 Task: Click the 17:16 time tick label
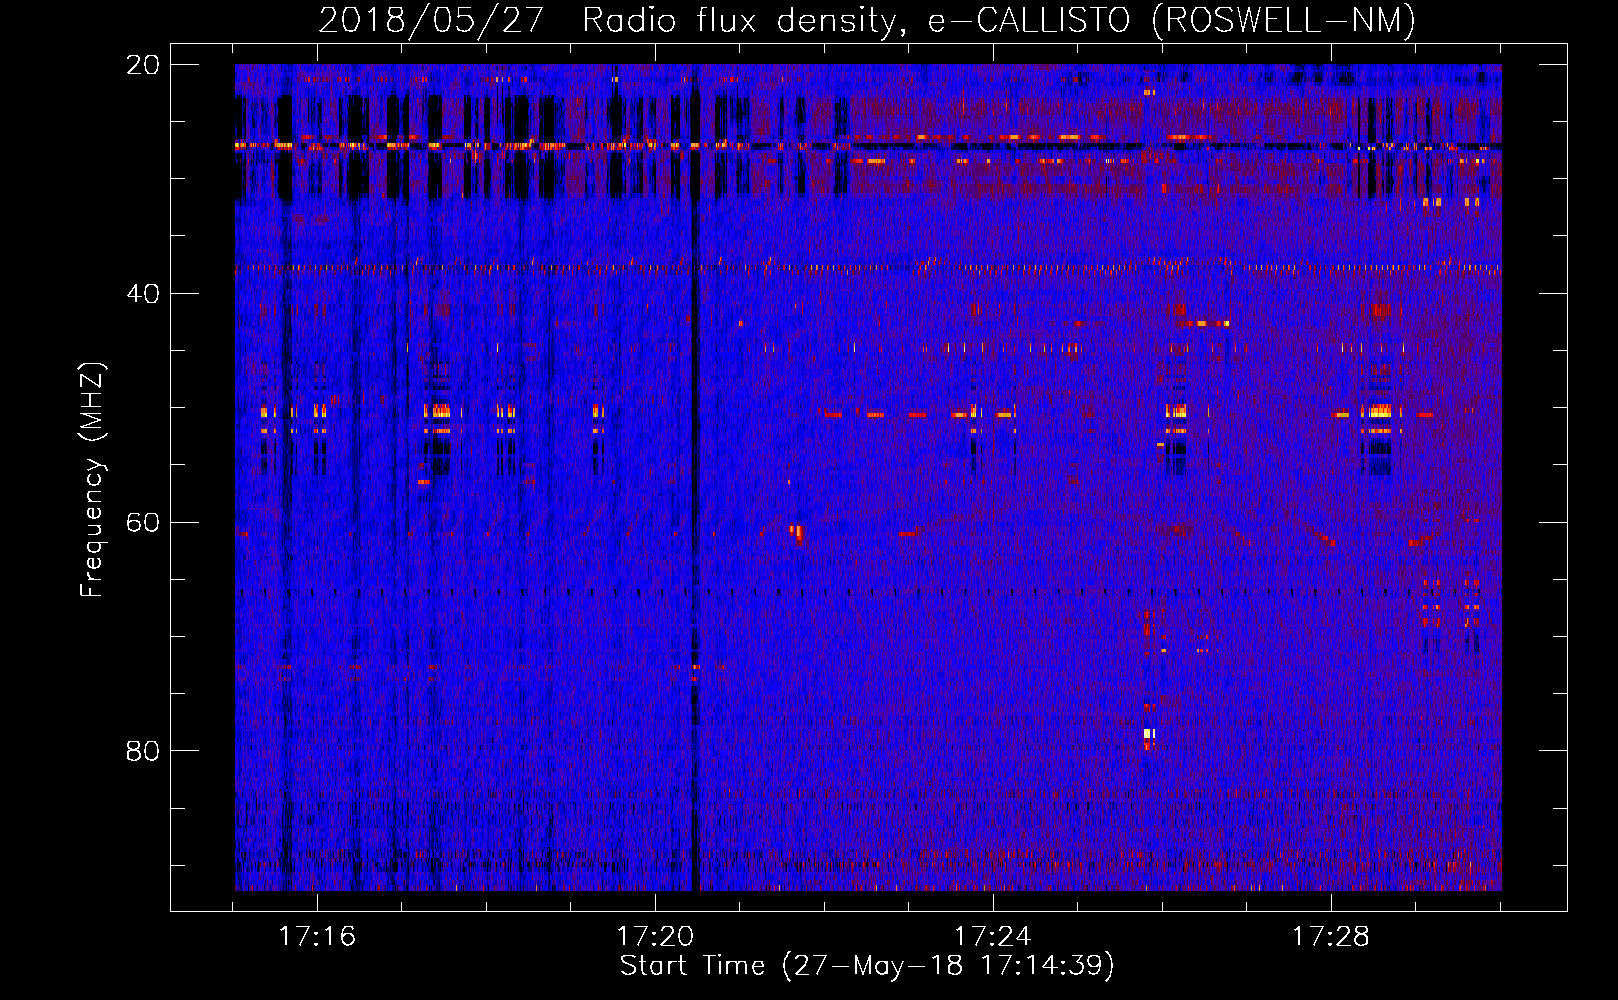(x=317, y=937)
